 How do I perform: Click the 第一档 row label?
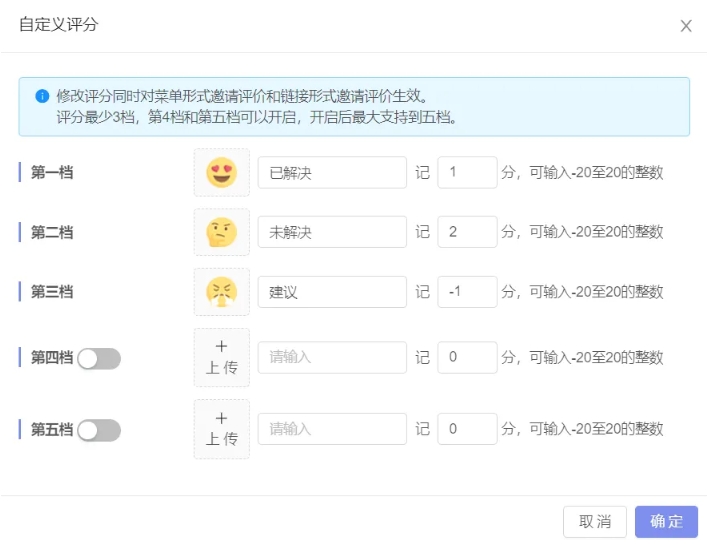coord(52,172)
